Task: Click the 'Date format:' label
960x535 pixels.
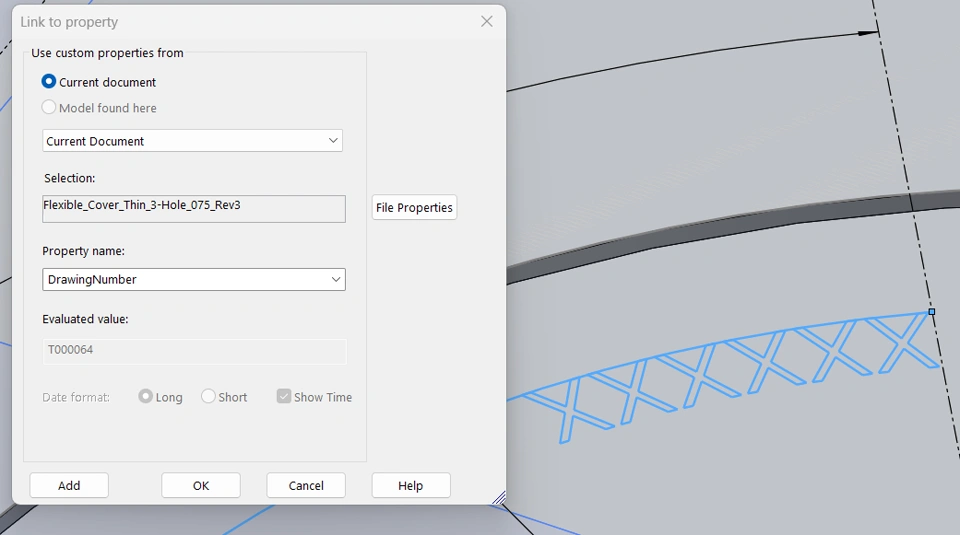Action: coord(76,397)
